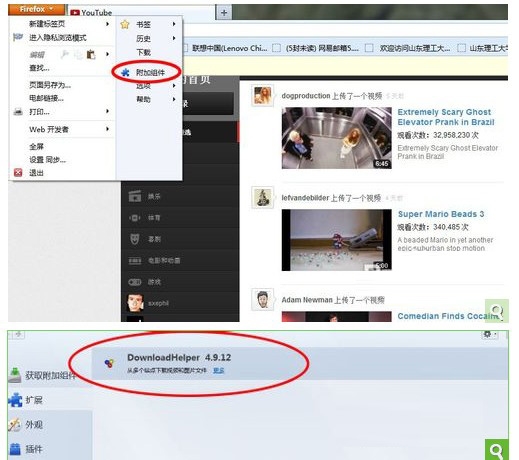The height and width of the screenshot is (460, 519).
Task: Choose 页面另存为 from Firefox menu
Action: pyautogui.click(x=50, y=85)
